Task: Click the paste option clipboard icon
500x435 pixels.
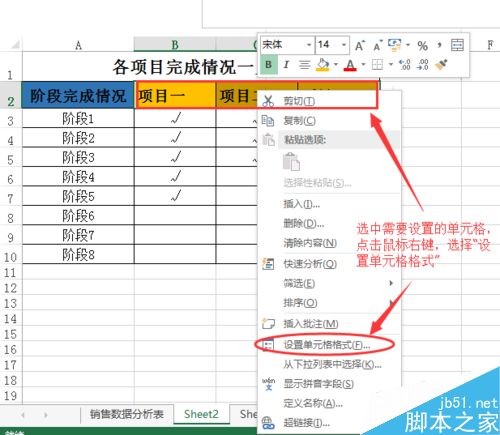Action: tap(291, 162)
